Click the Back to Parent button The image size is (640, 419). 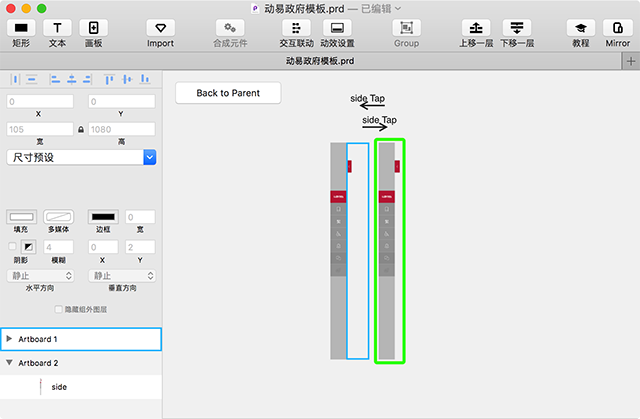(228, 93)
